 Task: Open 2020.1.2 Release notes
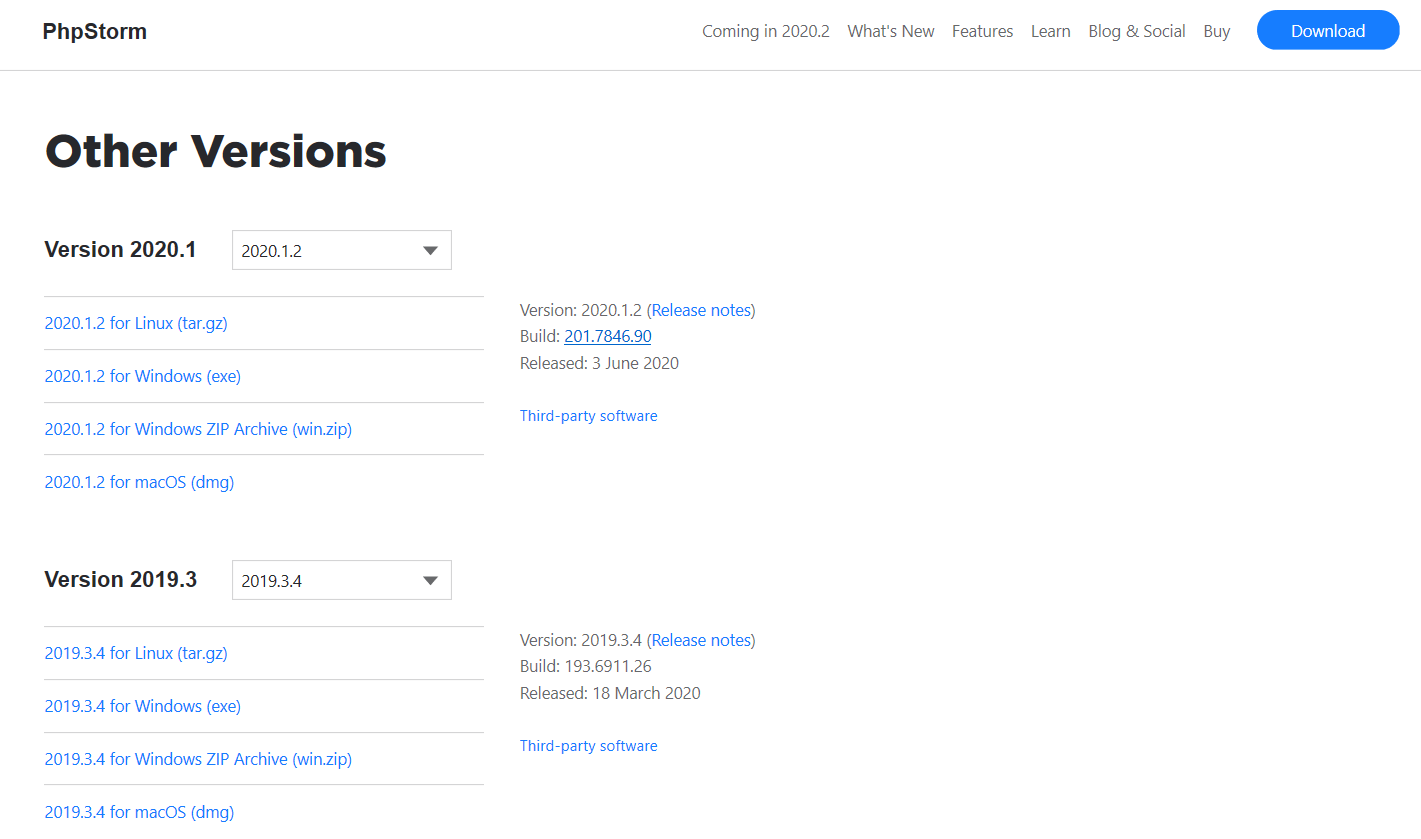click(x=701, y=310)
